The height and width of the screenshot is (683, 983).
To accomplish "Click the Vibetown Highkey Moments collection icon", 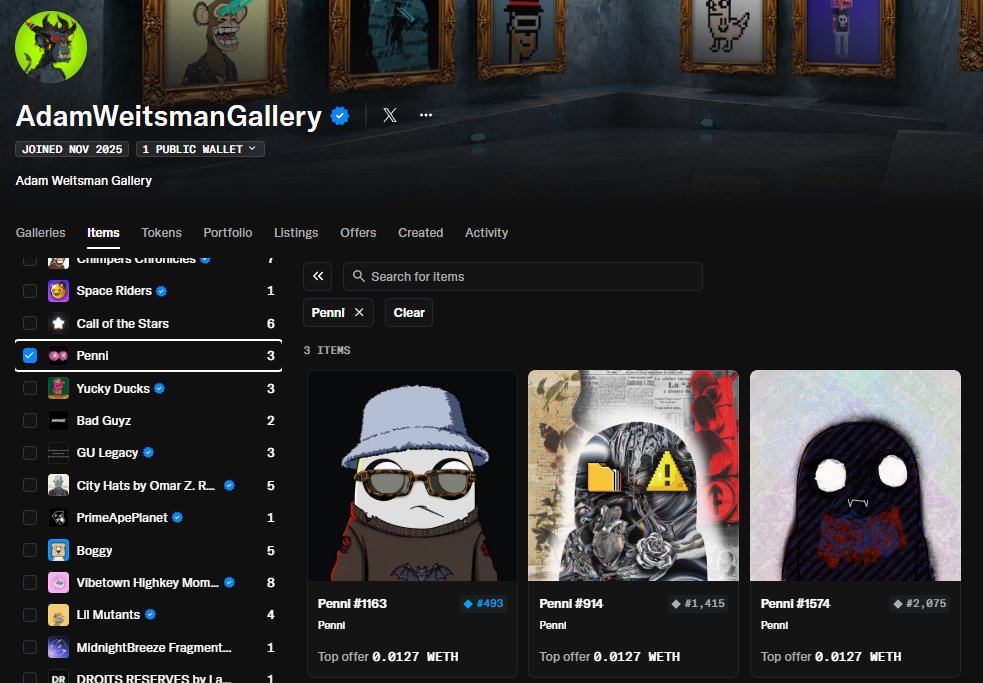I will [x=58, y=583].
